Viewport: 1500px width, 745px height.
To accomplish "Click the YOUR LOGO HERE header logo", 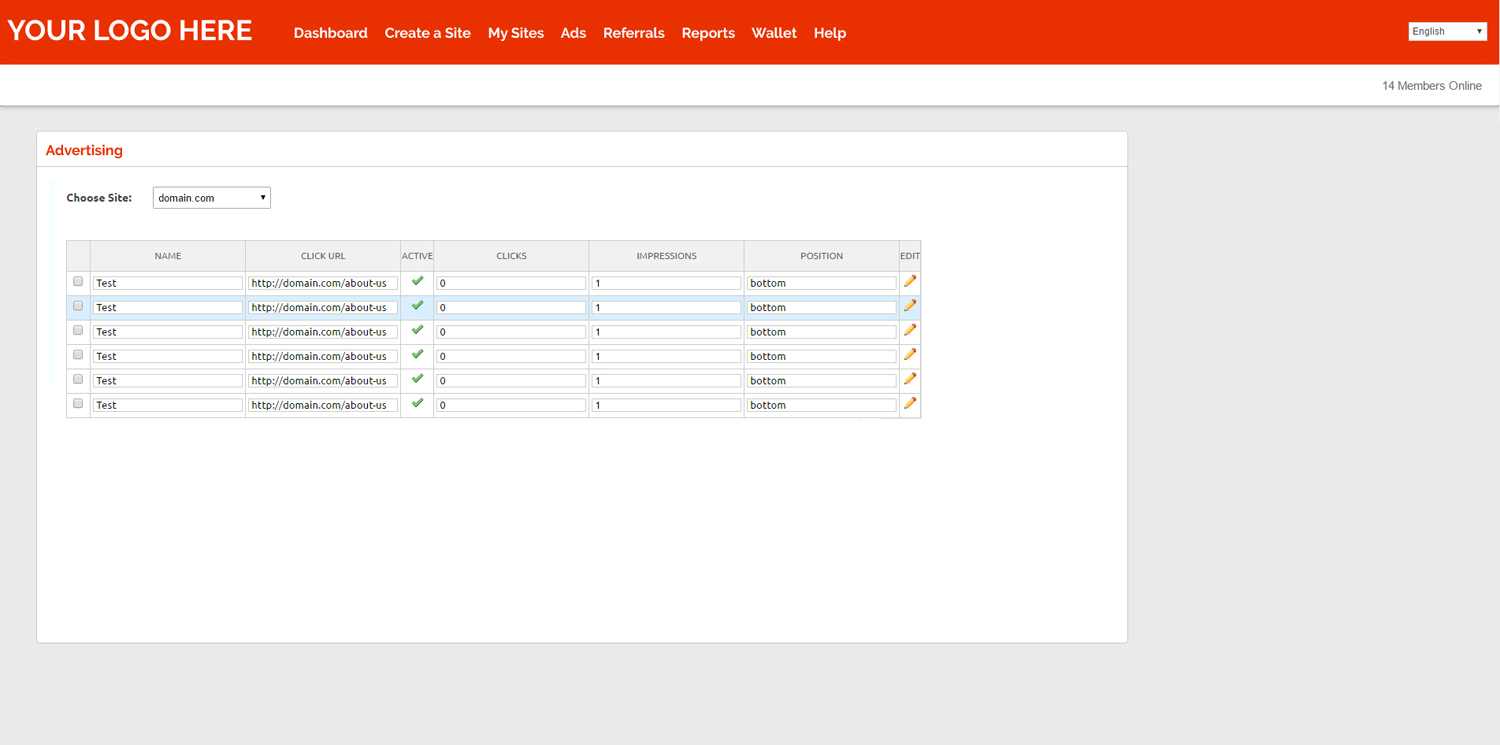I will (130, 31).
